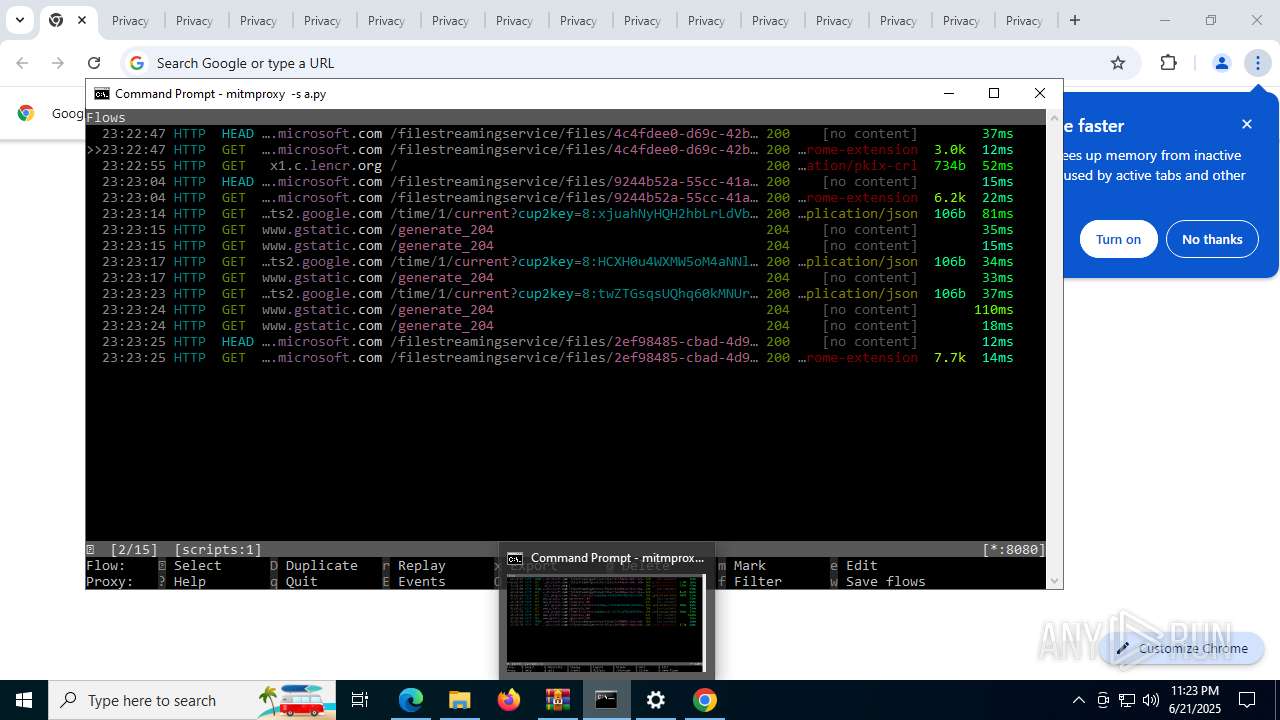Screen dimensions: 1280x720
Task: Click the Save flows command
Action: tap(885, 582)
